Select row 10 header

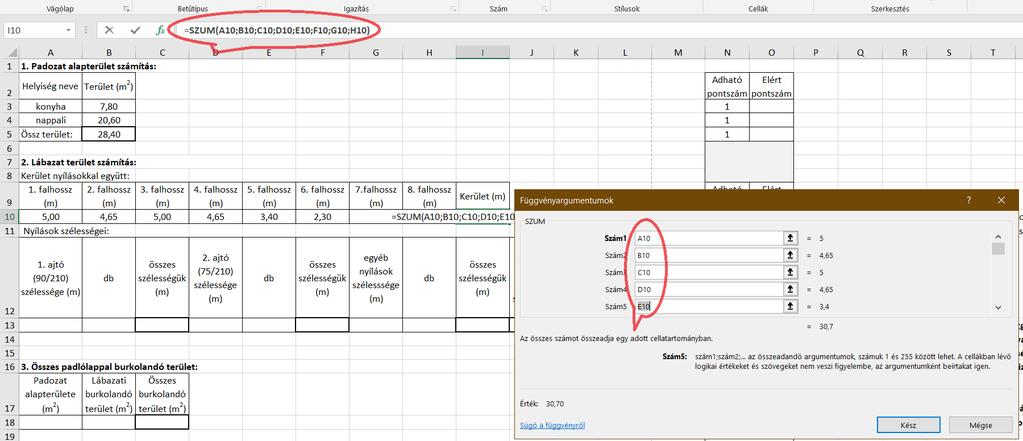pyautogui.click(x=9, y=217)
